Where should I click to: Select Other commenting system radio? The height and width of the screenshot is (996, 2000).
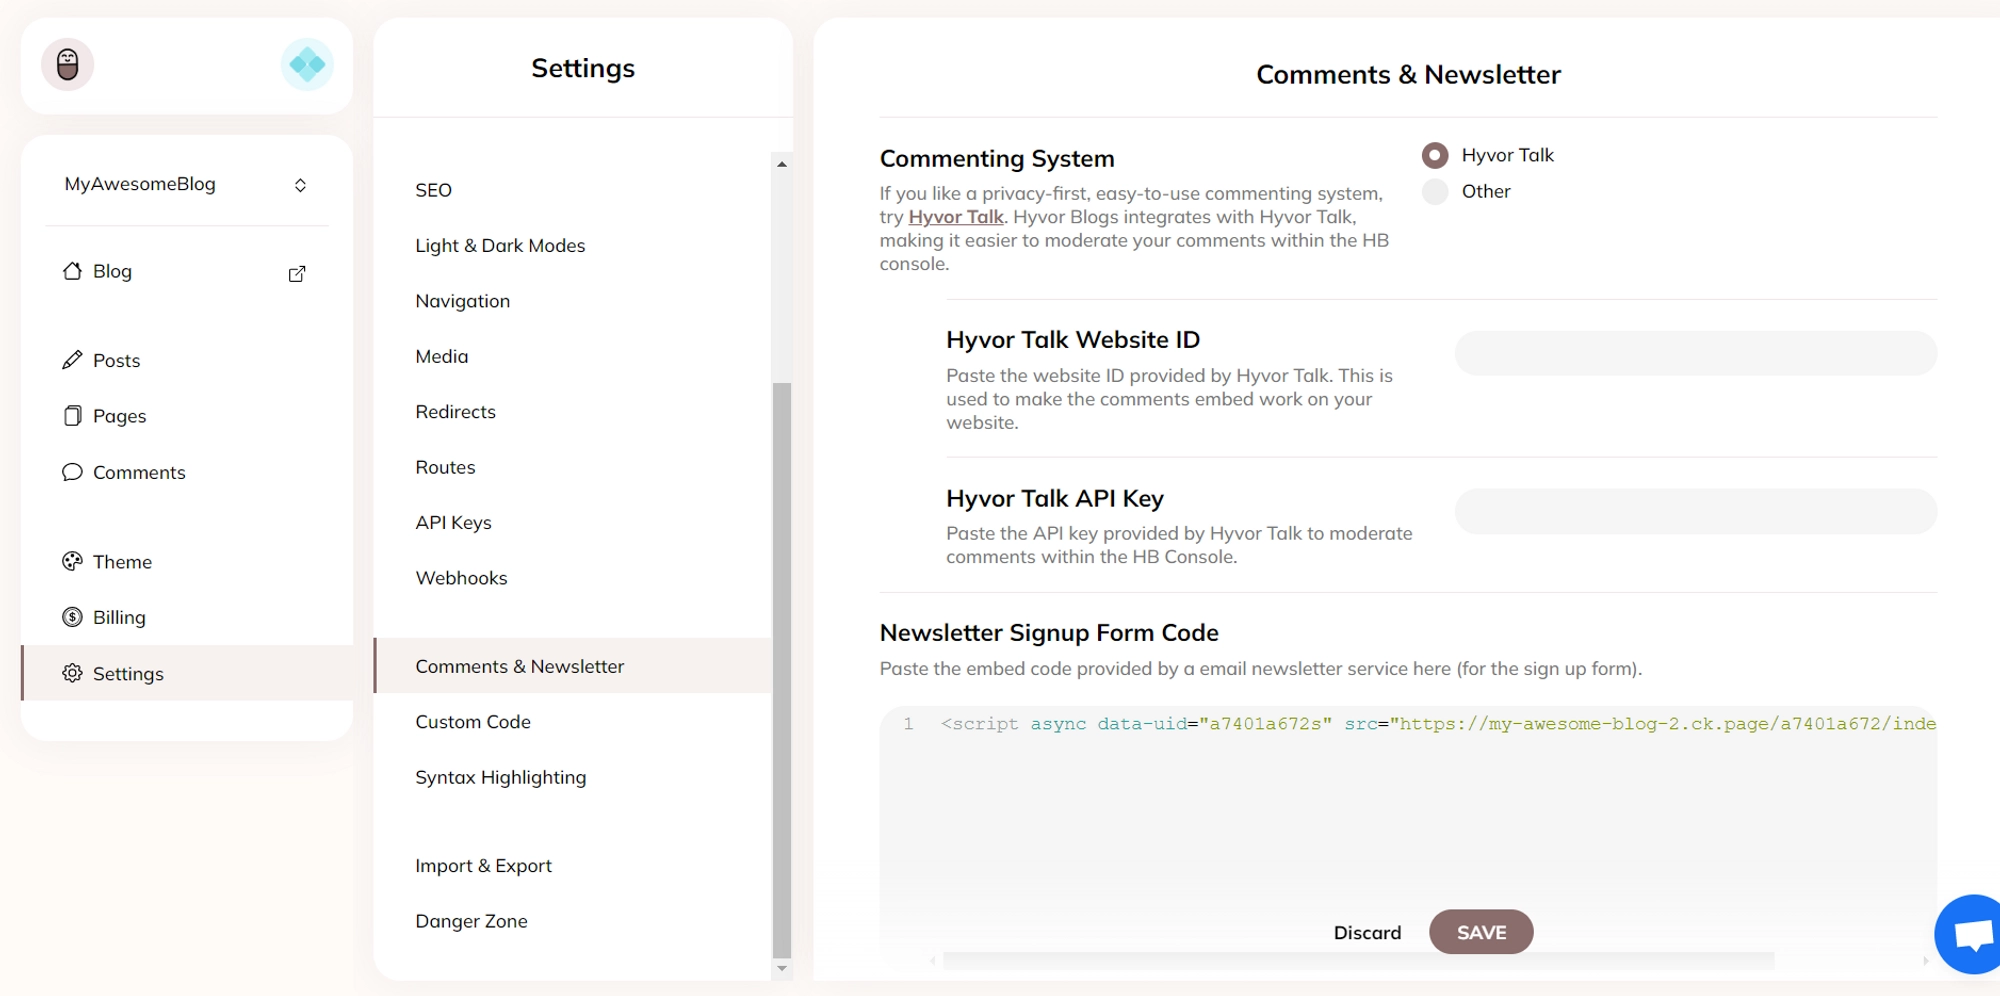click(x=1435, y=191)
